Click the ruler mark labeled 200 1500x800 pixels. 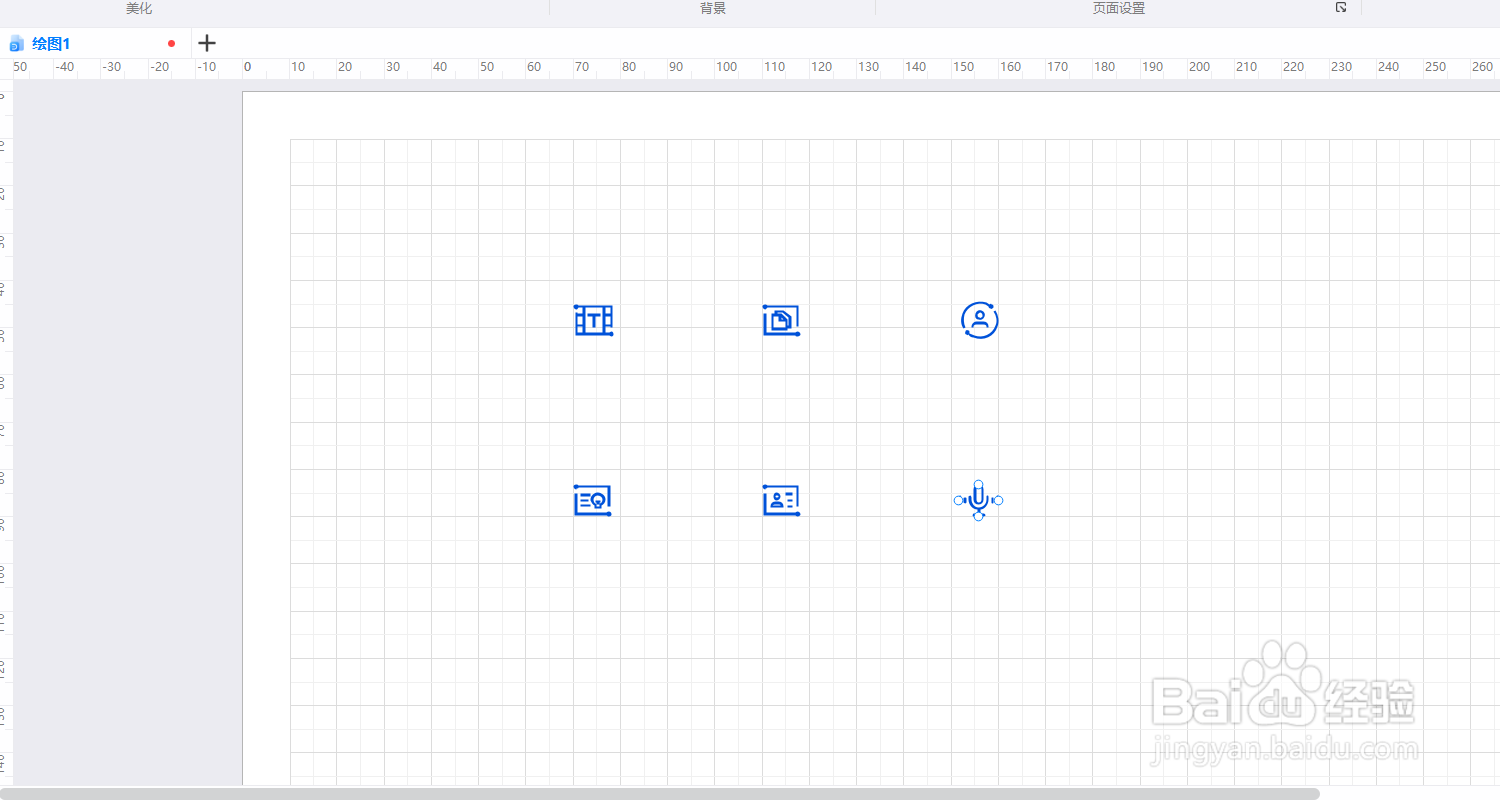1199,67
